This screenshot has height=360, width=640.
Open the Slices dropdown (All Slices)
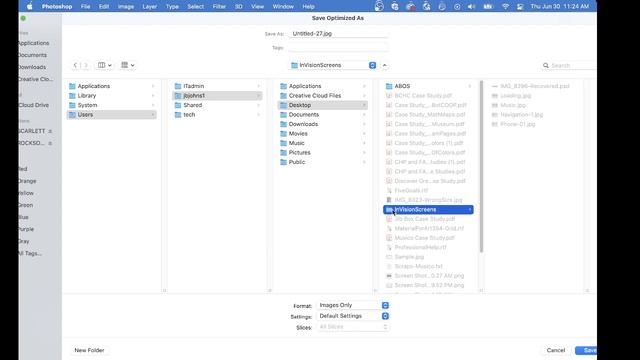tap(353, 327)
